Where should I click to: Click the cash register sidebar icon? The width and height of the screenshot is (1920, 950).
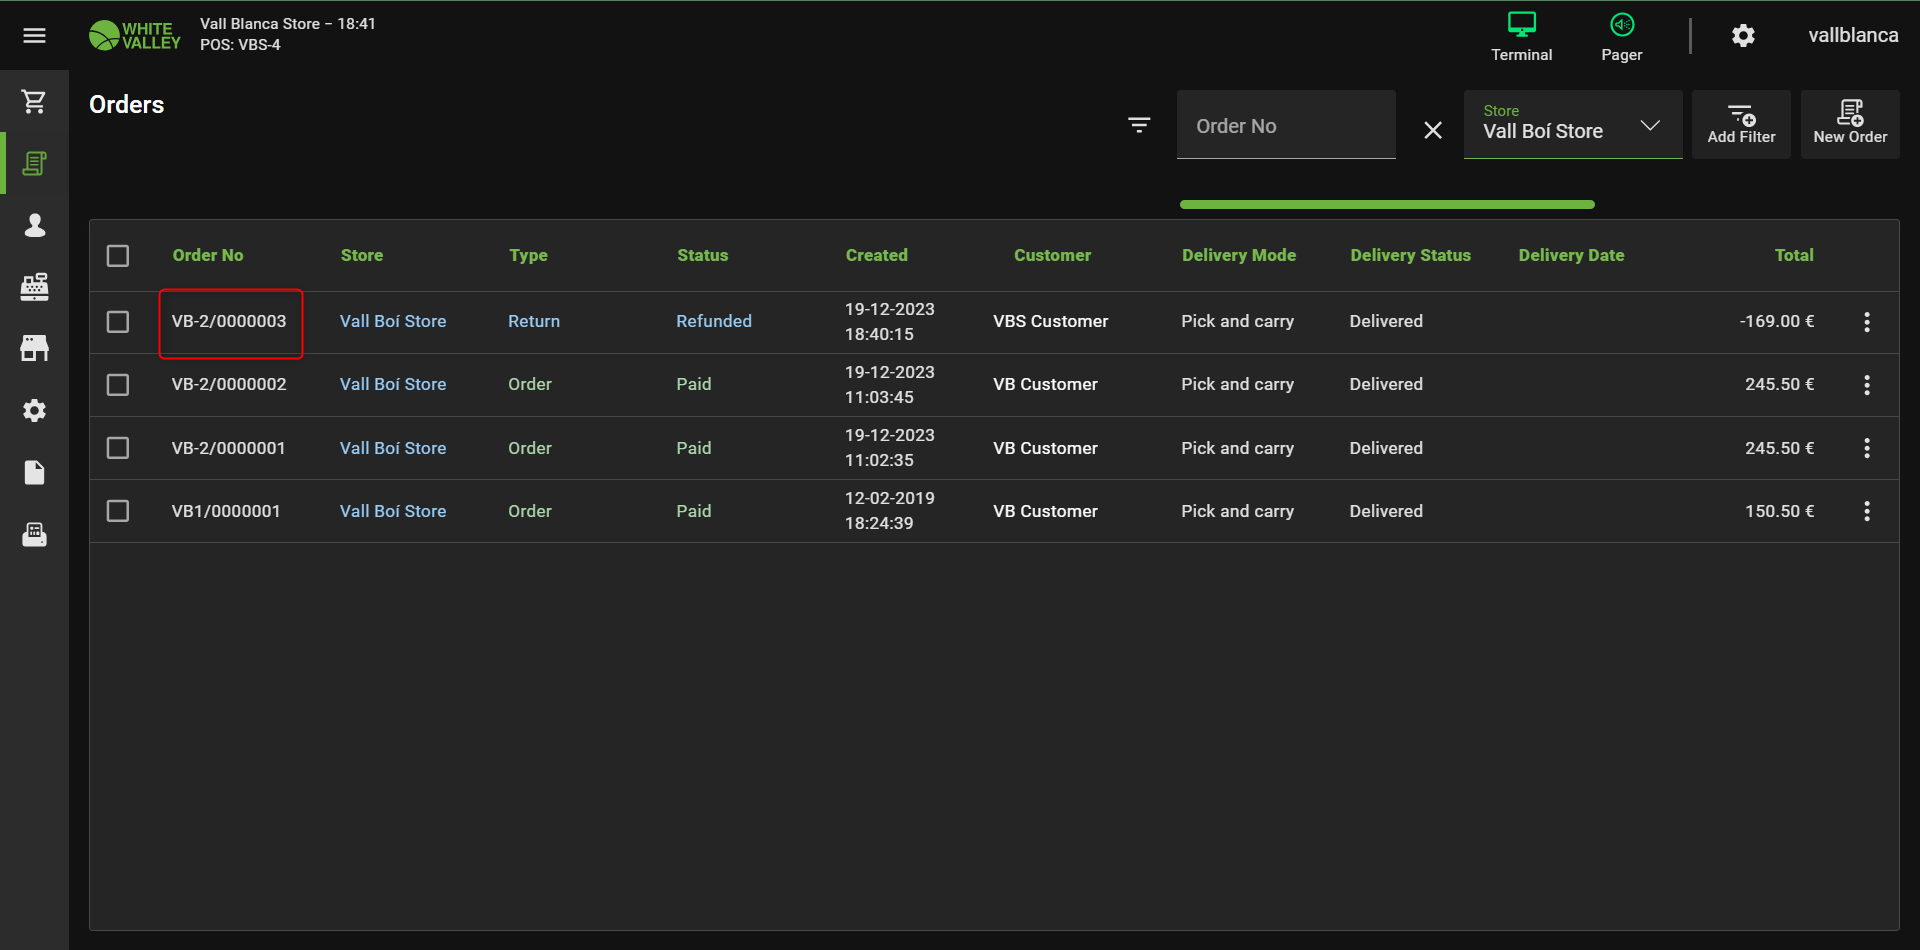[35, 287]
